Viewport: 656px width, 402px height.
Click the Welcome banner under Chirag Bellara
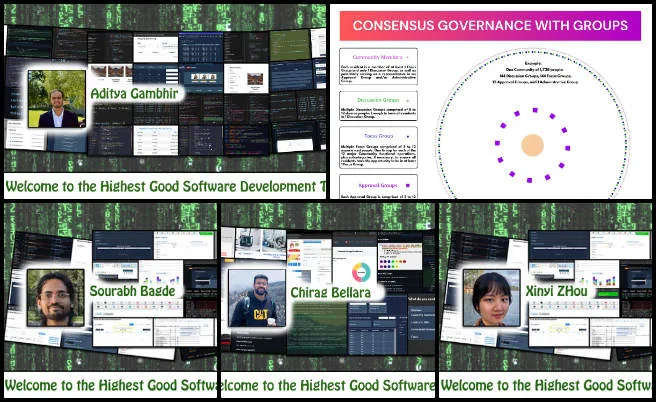point(328,385)
